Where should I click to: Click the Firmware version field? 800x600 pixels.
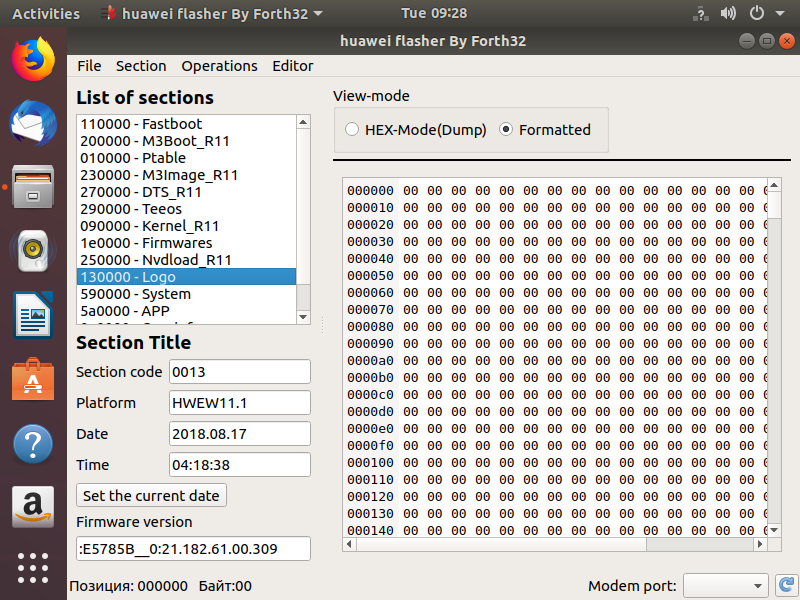pyautogui.click(x=193, y=548)
